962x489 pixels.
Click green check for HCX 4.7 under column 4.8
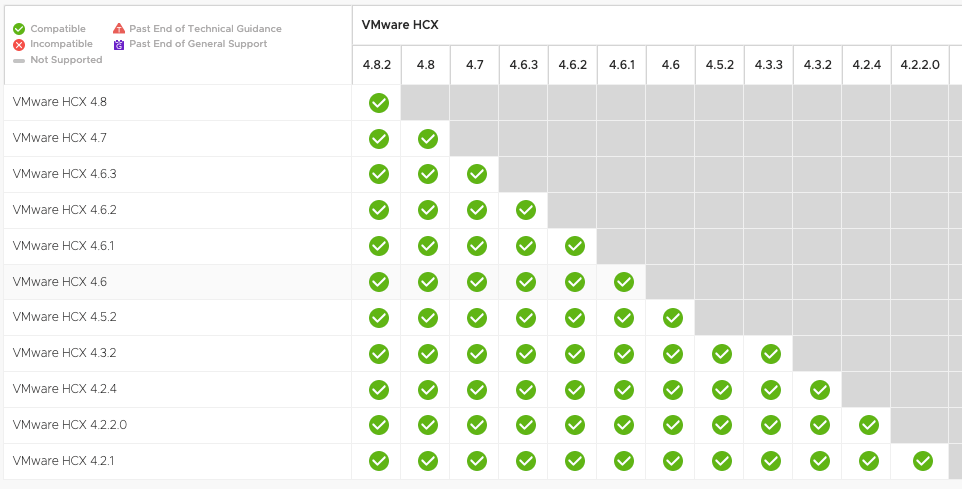pyautogui.click(x=427, y=138)
